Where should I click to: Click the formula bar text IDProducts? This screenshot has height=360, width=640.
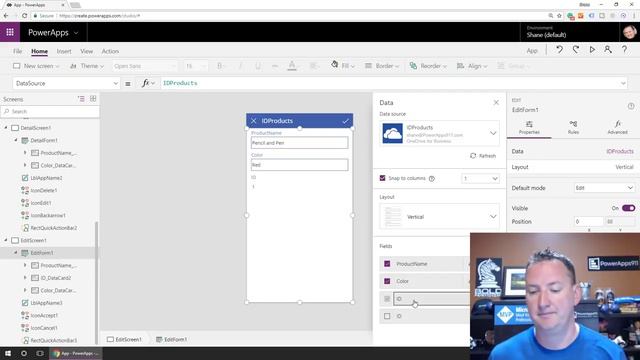tap(180, 83)
